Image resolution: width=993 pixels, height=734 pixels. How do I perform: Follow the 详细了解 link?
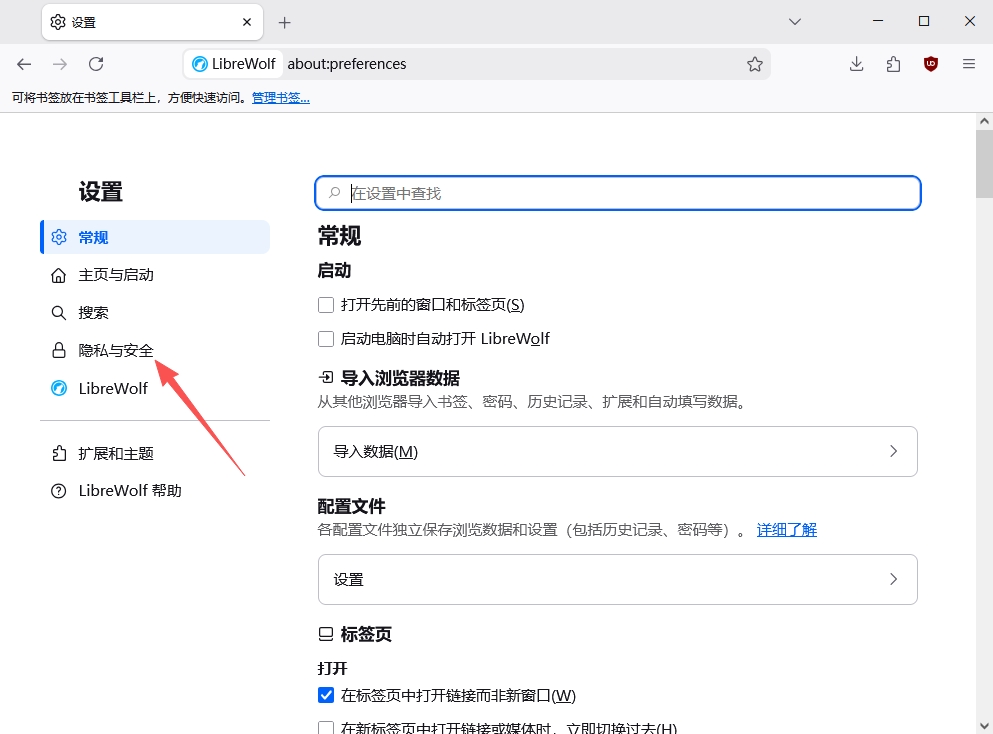tap(787, 529)
